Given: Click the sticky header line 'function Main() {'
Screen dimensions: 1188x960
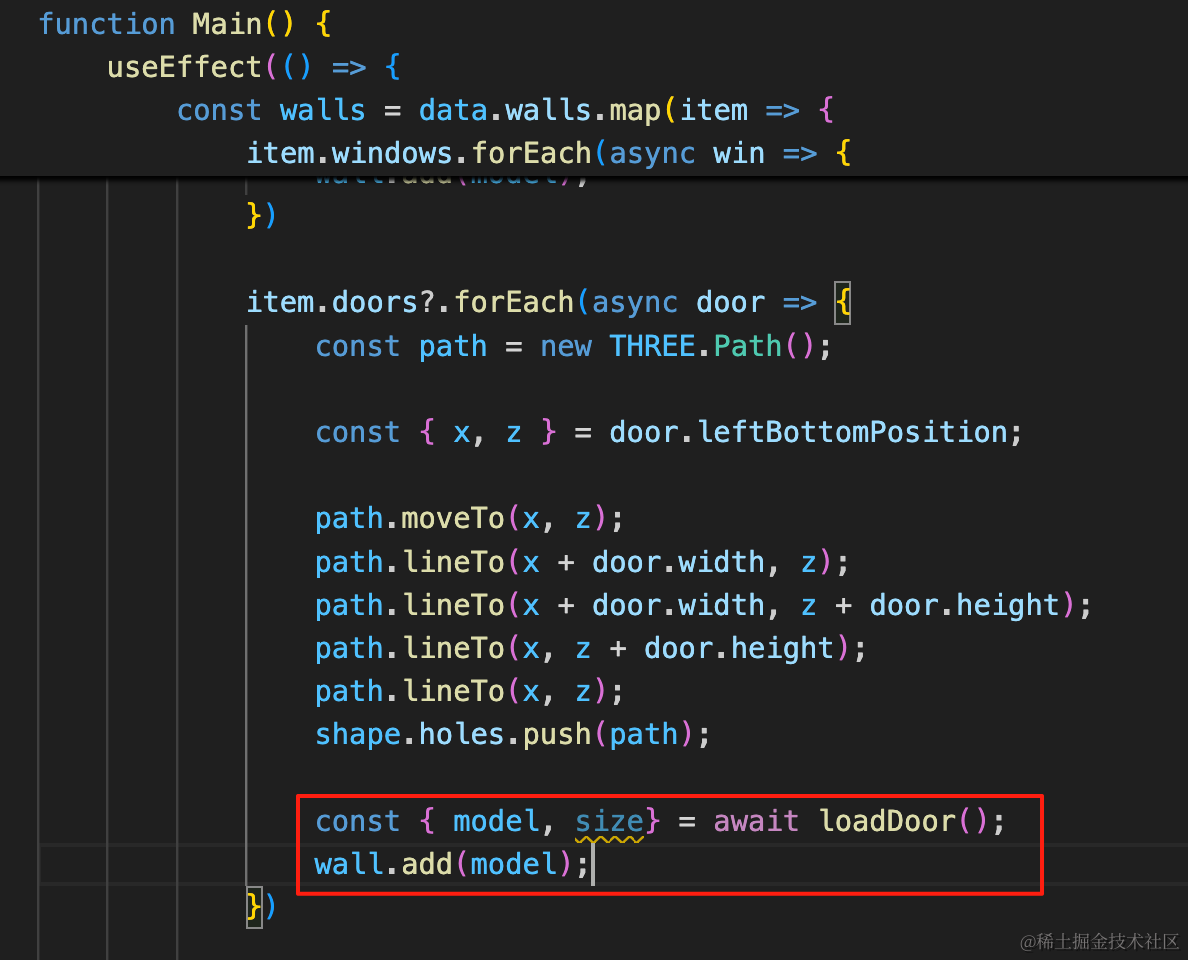Looking at the screenshot, I should 185,24.
